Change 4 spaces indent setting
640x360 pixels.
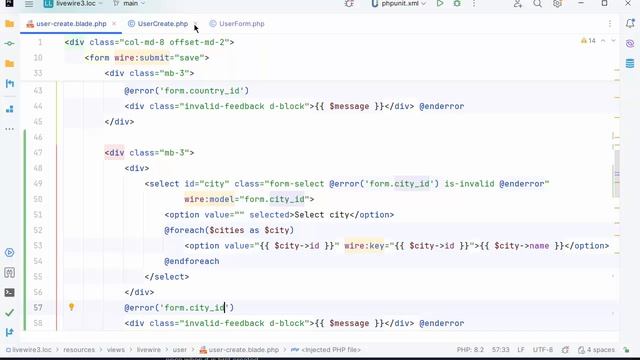(596, 350)
